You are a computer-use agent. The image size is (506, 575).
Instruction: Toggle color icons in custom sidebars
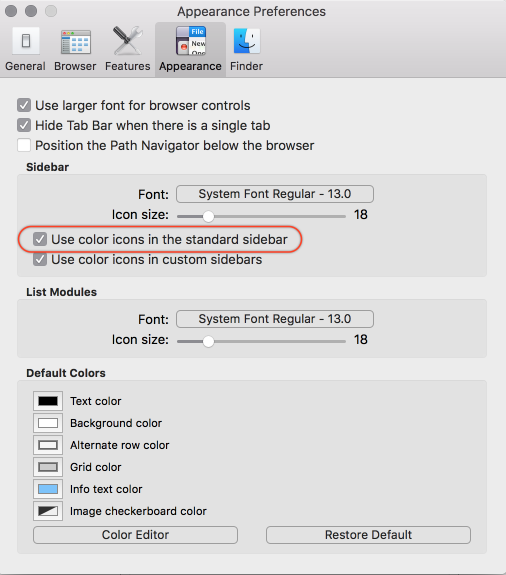pyautogui.click(x=40, y=260)
